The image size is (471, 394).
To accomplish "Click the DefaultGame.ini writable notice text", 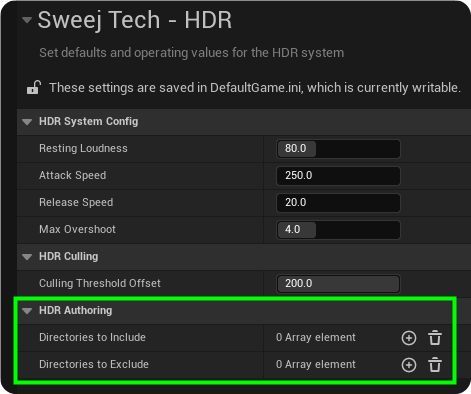I will (x=255, y=88).
